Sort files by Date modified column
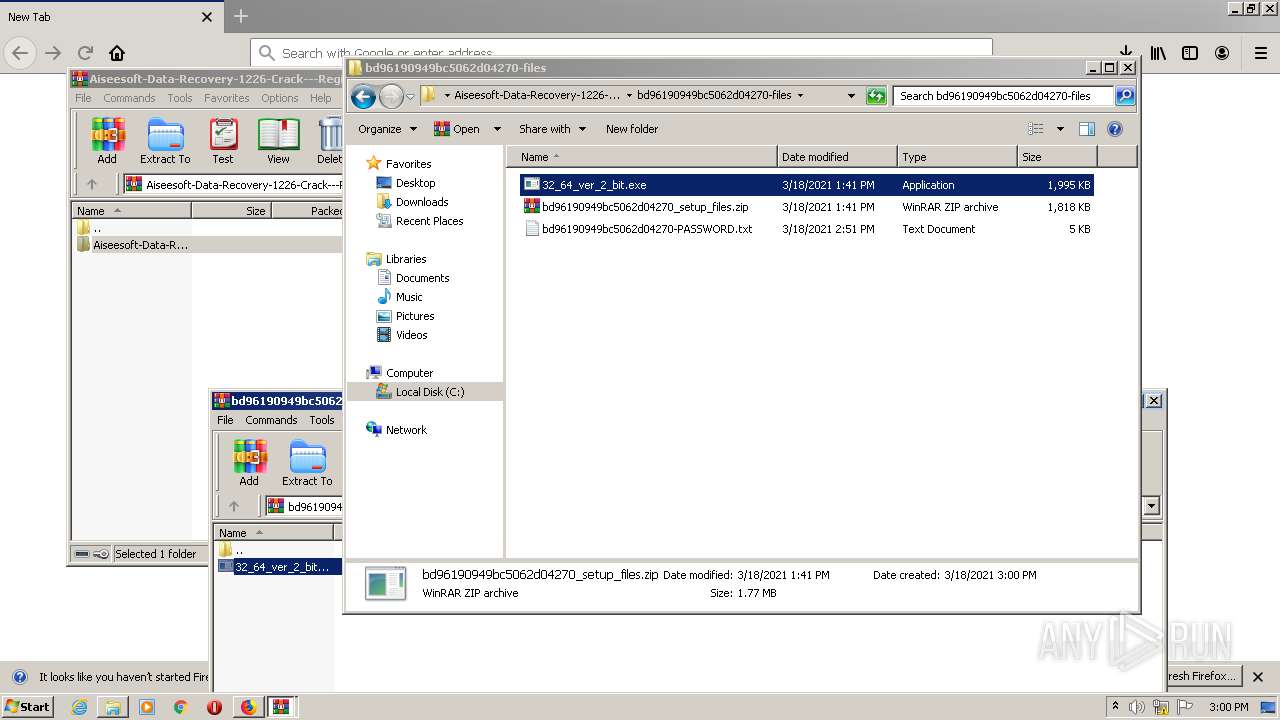This screenshot has width=1280, height=720. pyautogui.click(x=837, y=157)
